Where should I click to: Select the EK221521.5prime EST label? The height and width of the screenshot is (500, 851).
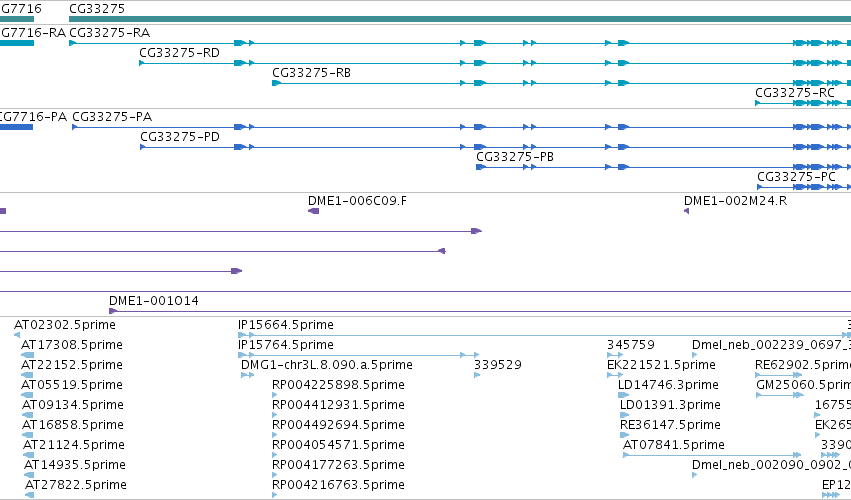(661, 365)
